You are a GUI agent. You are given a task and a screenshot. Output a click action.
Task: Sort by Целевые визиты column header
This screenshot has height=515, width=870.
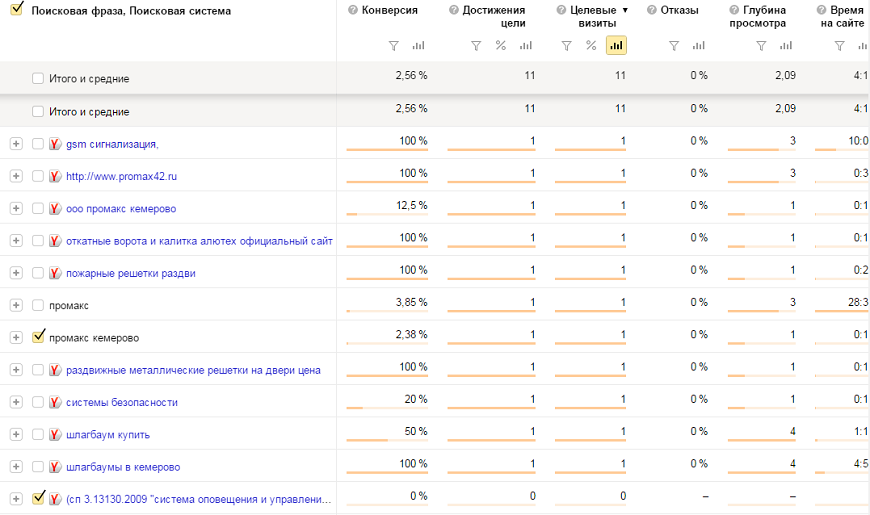[593, 17]
